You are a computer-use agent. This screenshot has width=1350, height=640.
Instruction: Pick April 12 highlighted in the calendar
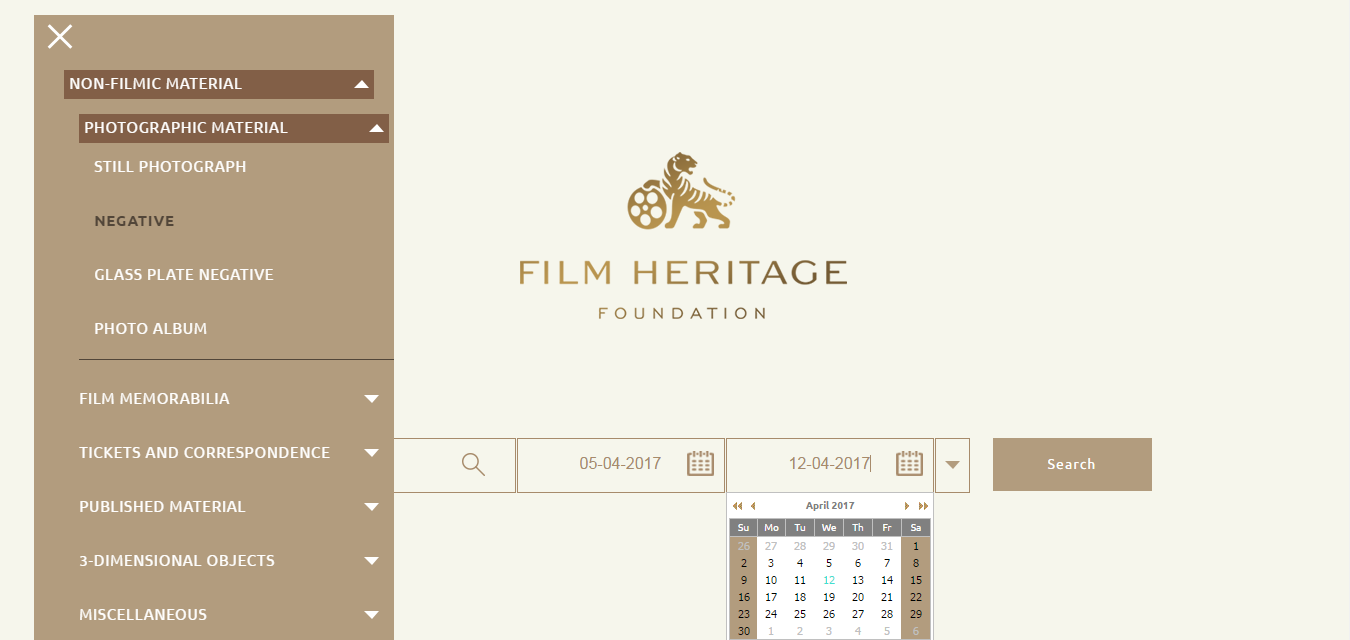tap(829, 580)
